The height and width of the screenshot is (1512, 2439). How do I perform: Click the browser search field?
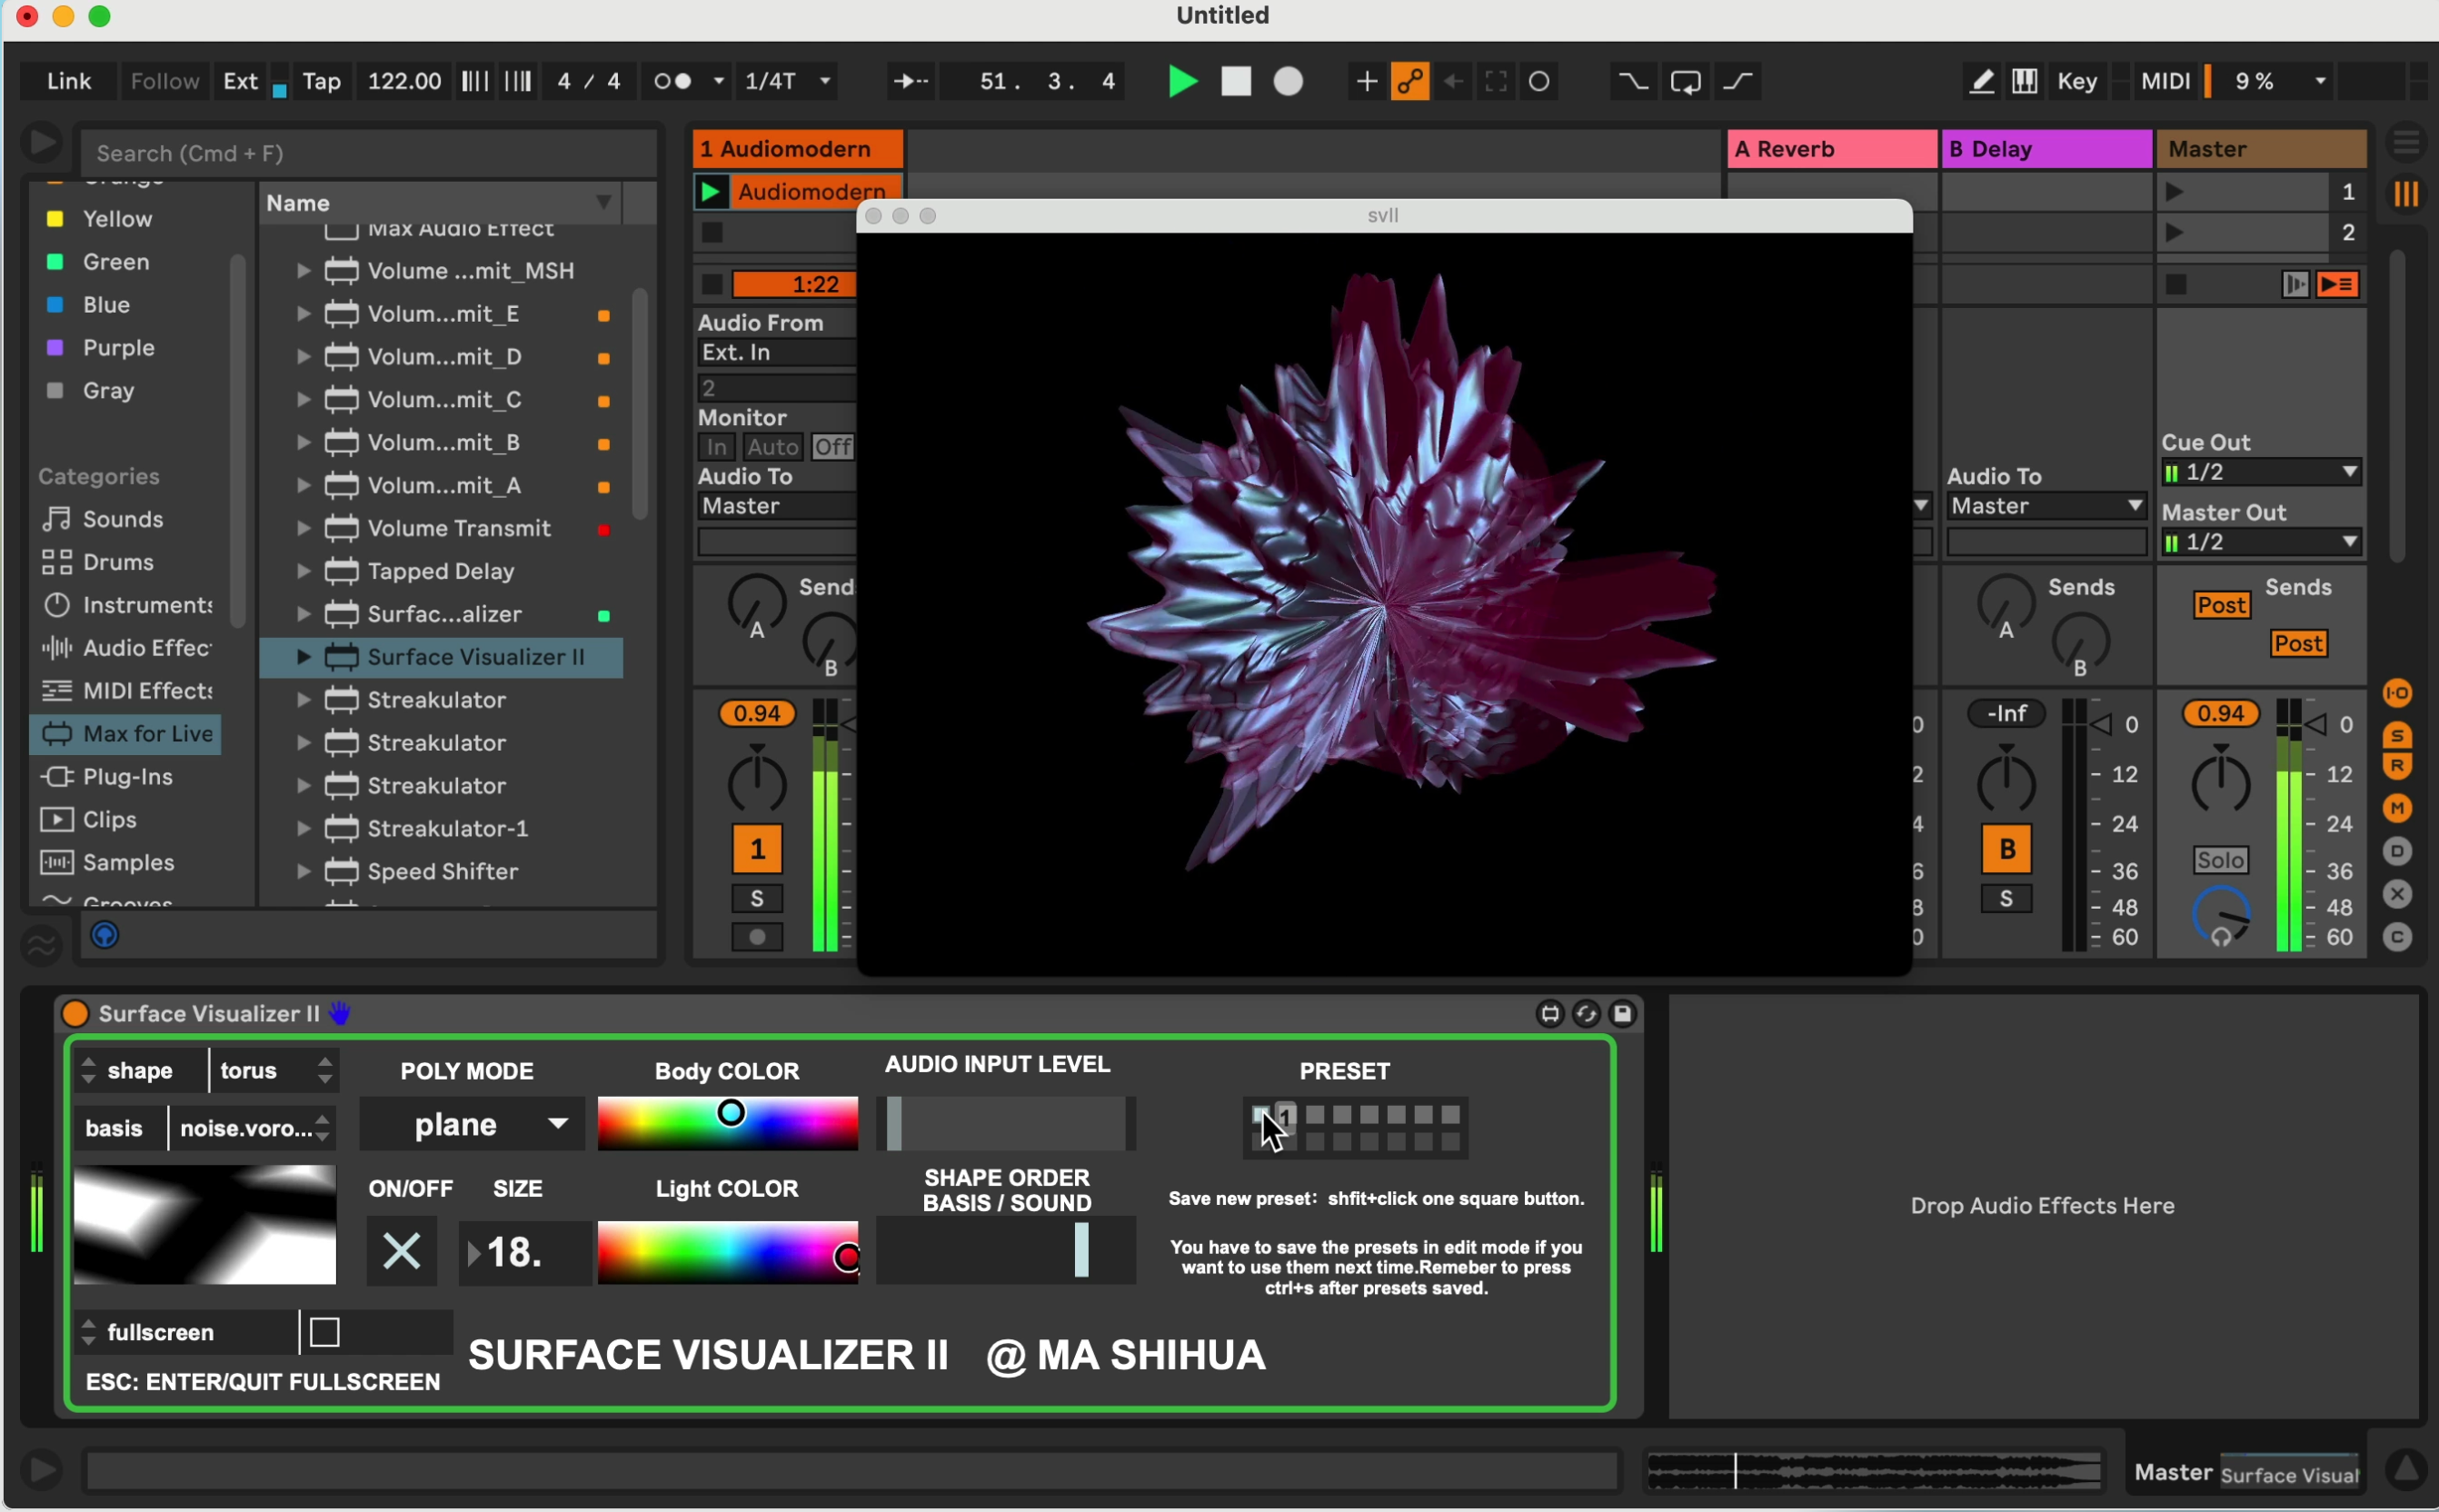pos(365,153)
